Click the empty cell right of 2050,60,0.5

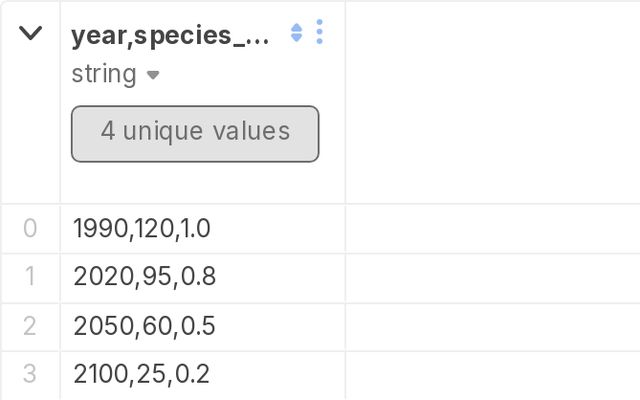coord(490,326)
